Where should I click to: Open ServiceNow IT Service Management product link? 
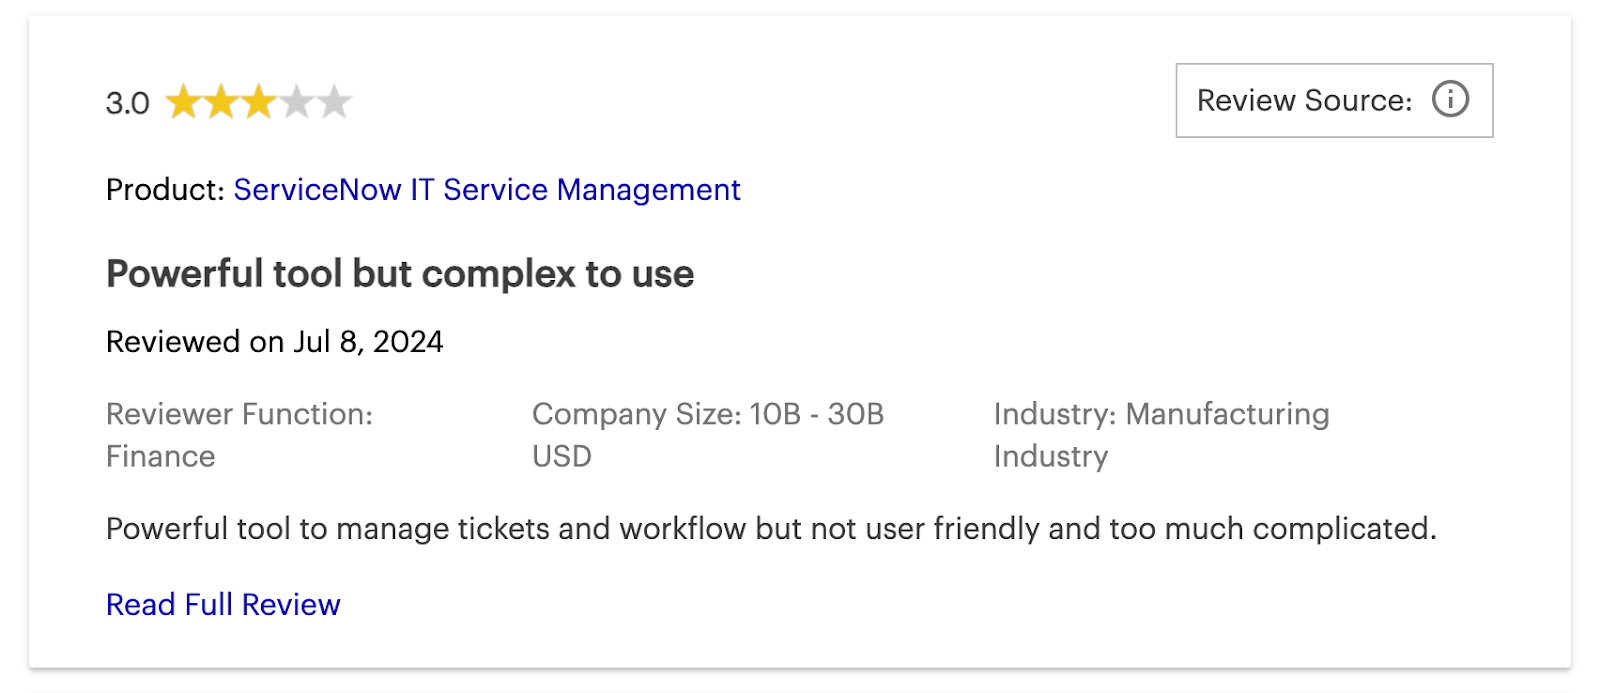[x=487, y=189]
